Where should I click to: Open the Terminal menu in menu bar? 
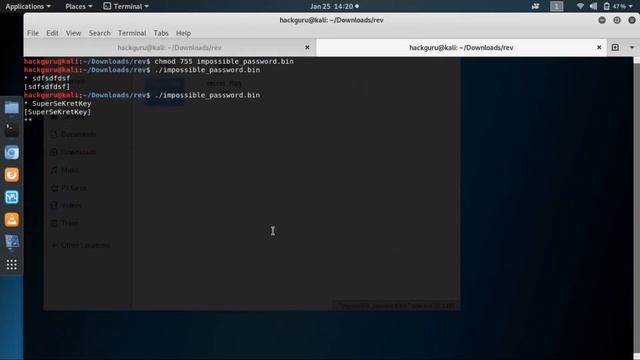point(132,33)
